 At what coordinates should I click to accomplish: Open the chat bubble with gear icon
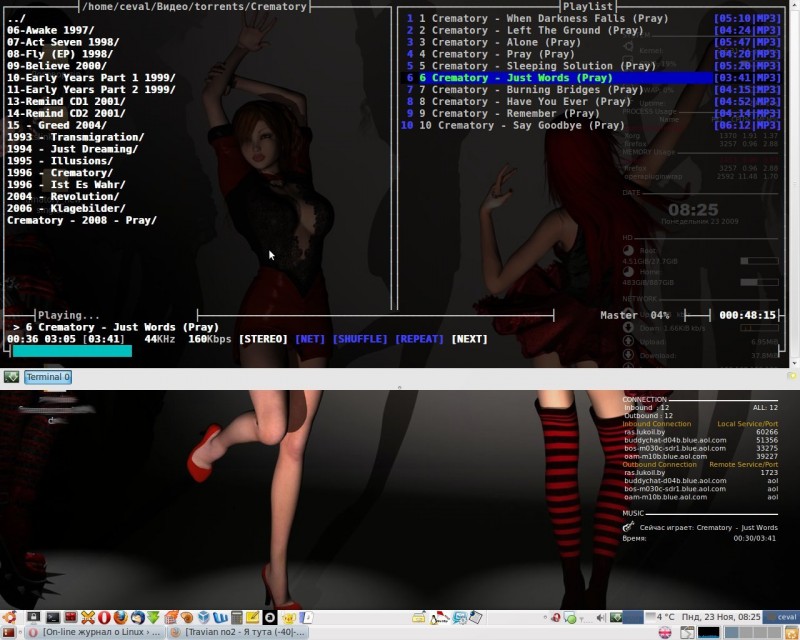(x=459, y=618)
